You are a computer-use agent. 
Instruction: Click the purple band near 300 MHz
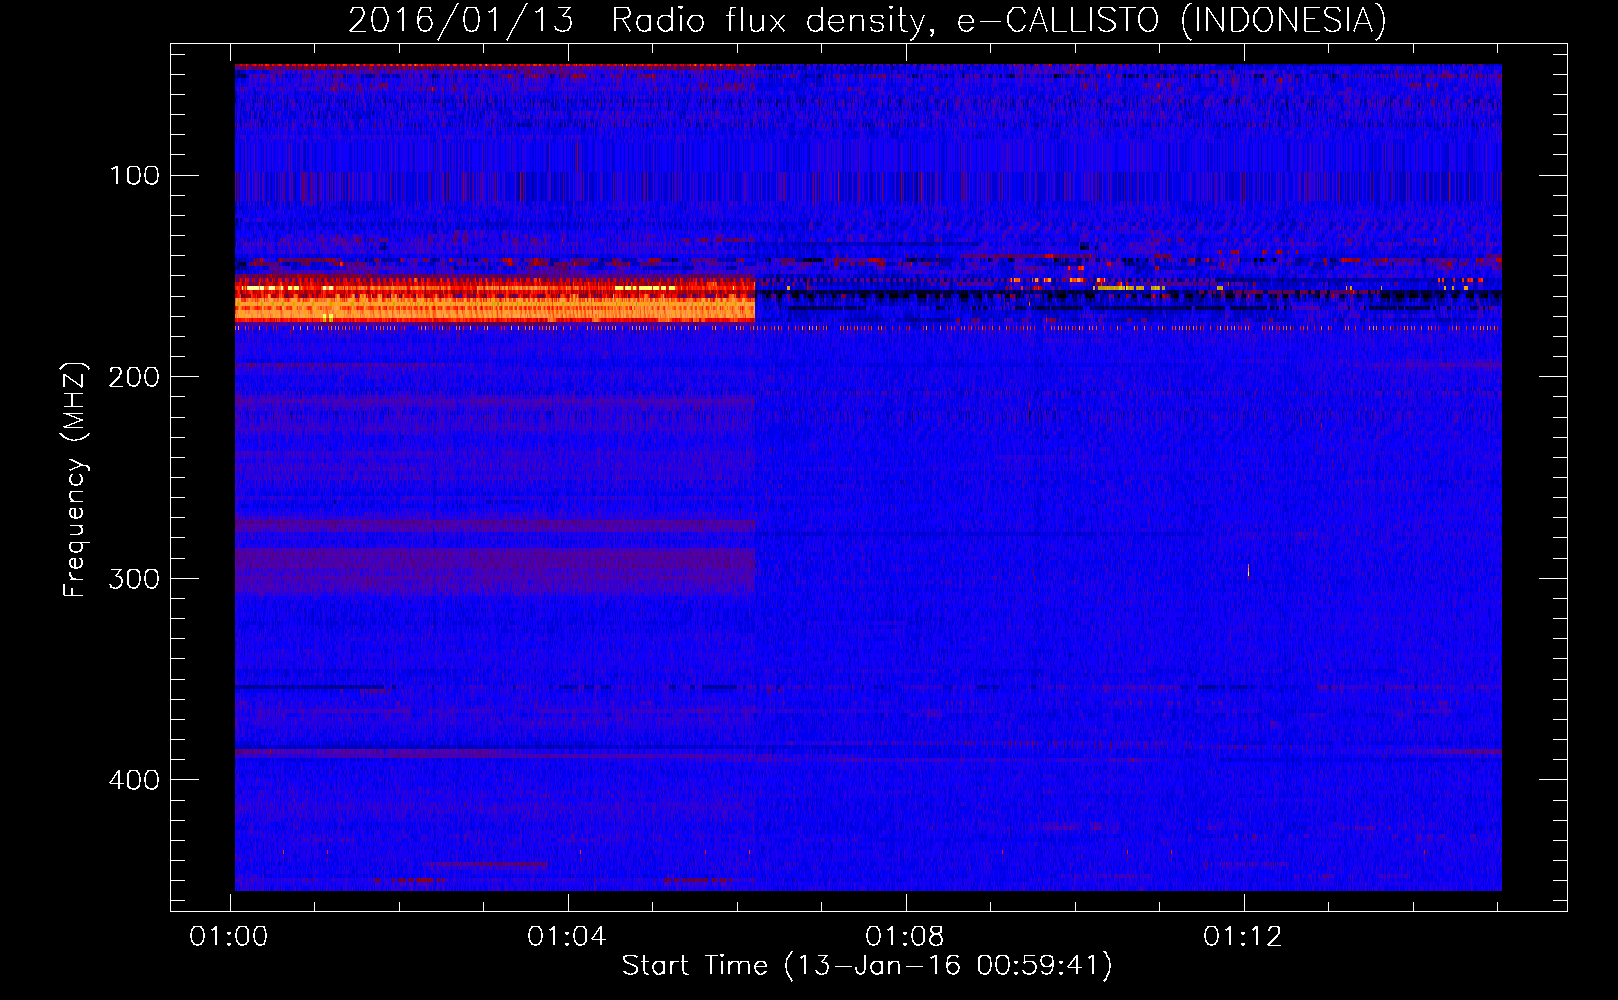coord(495,571)
